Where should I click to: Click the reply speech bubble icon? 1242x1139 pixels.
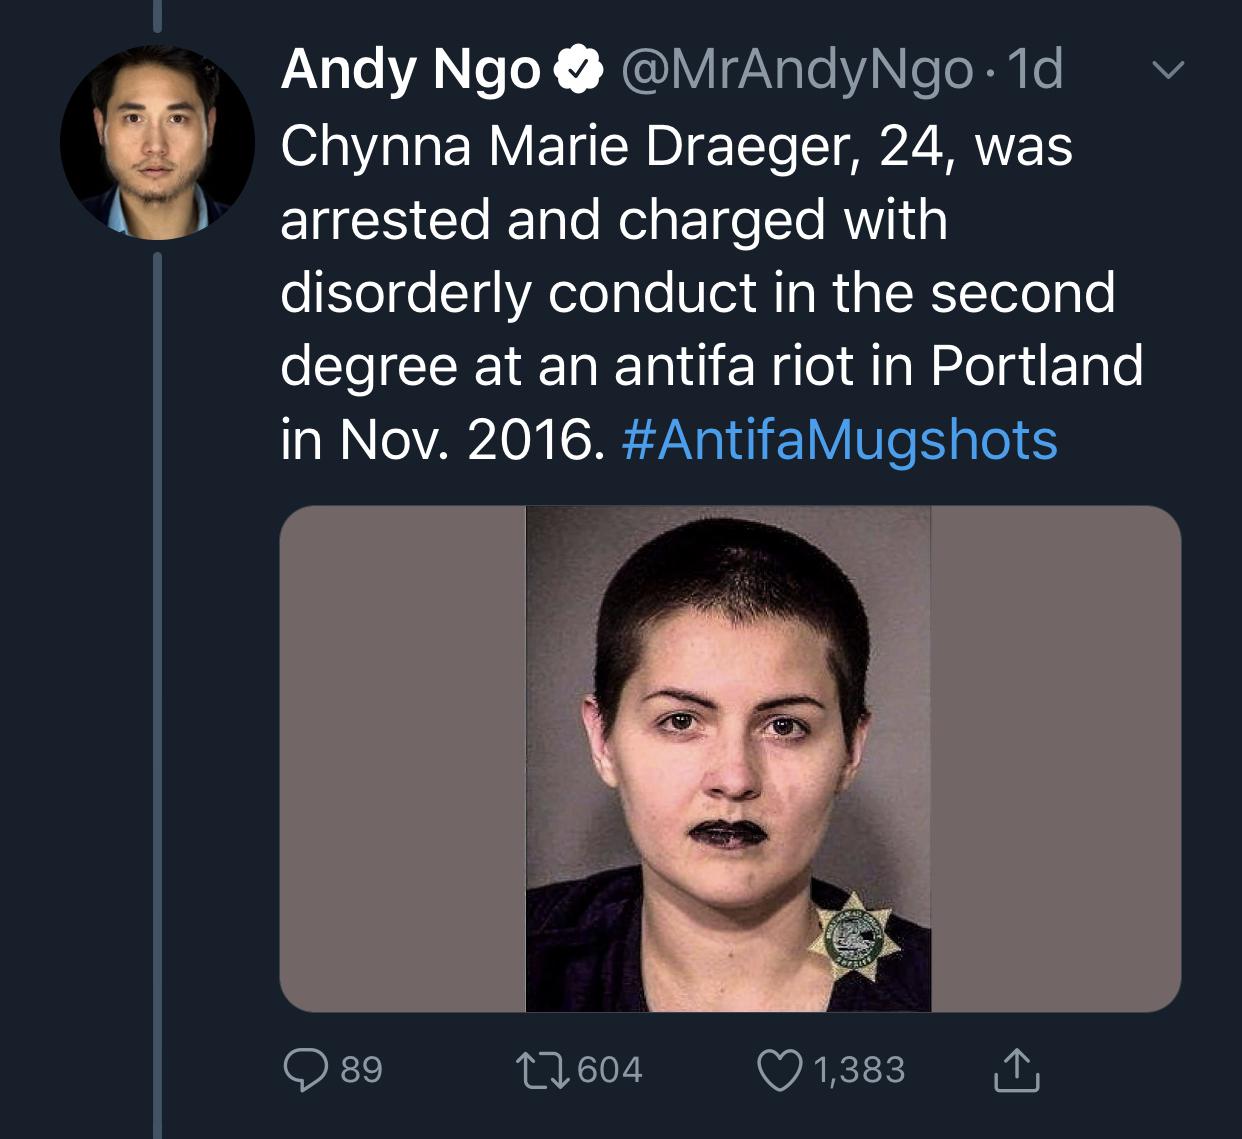point(306,1069)
